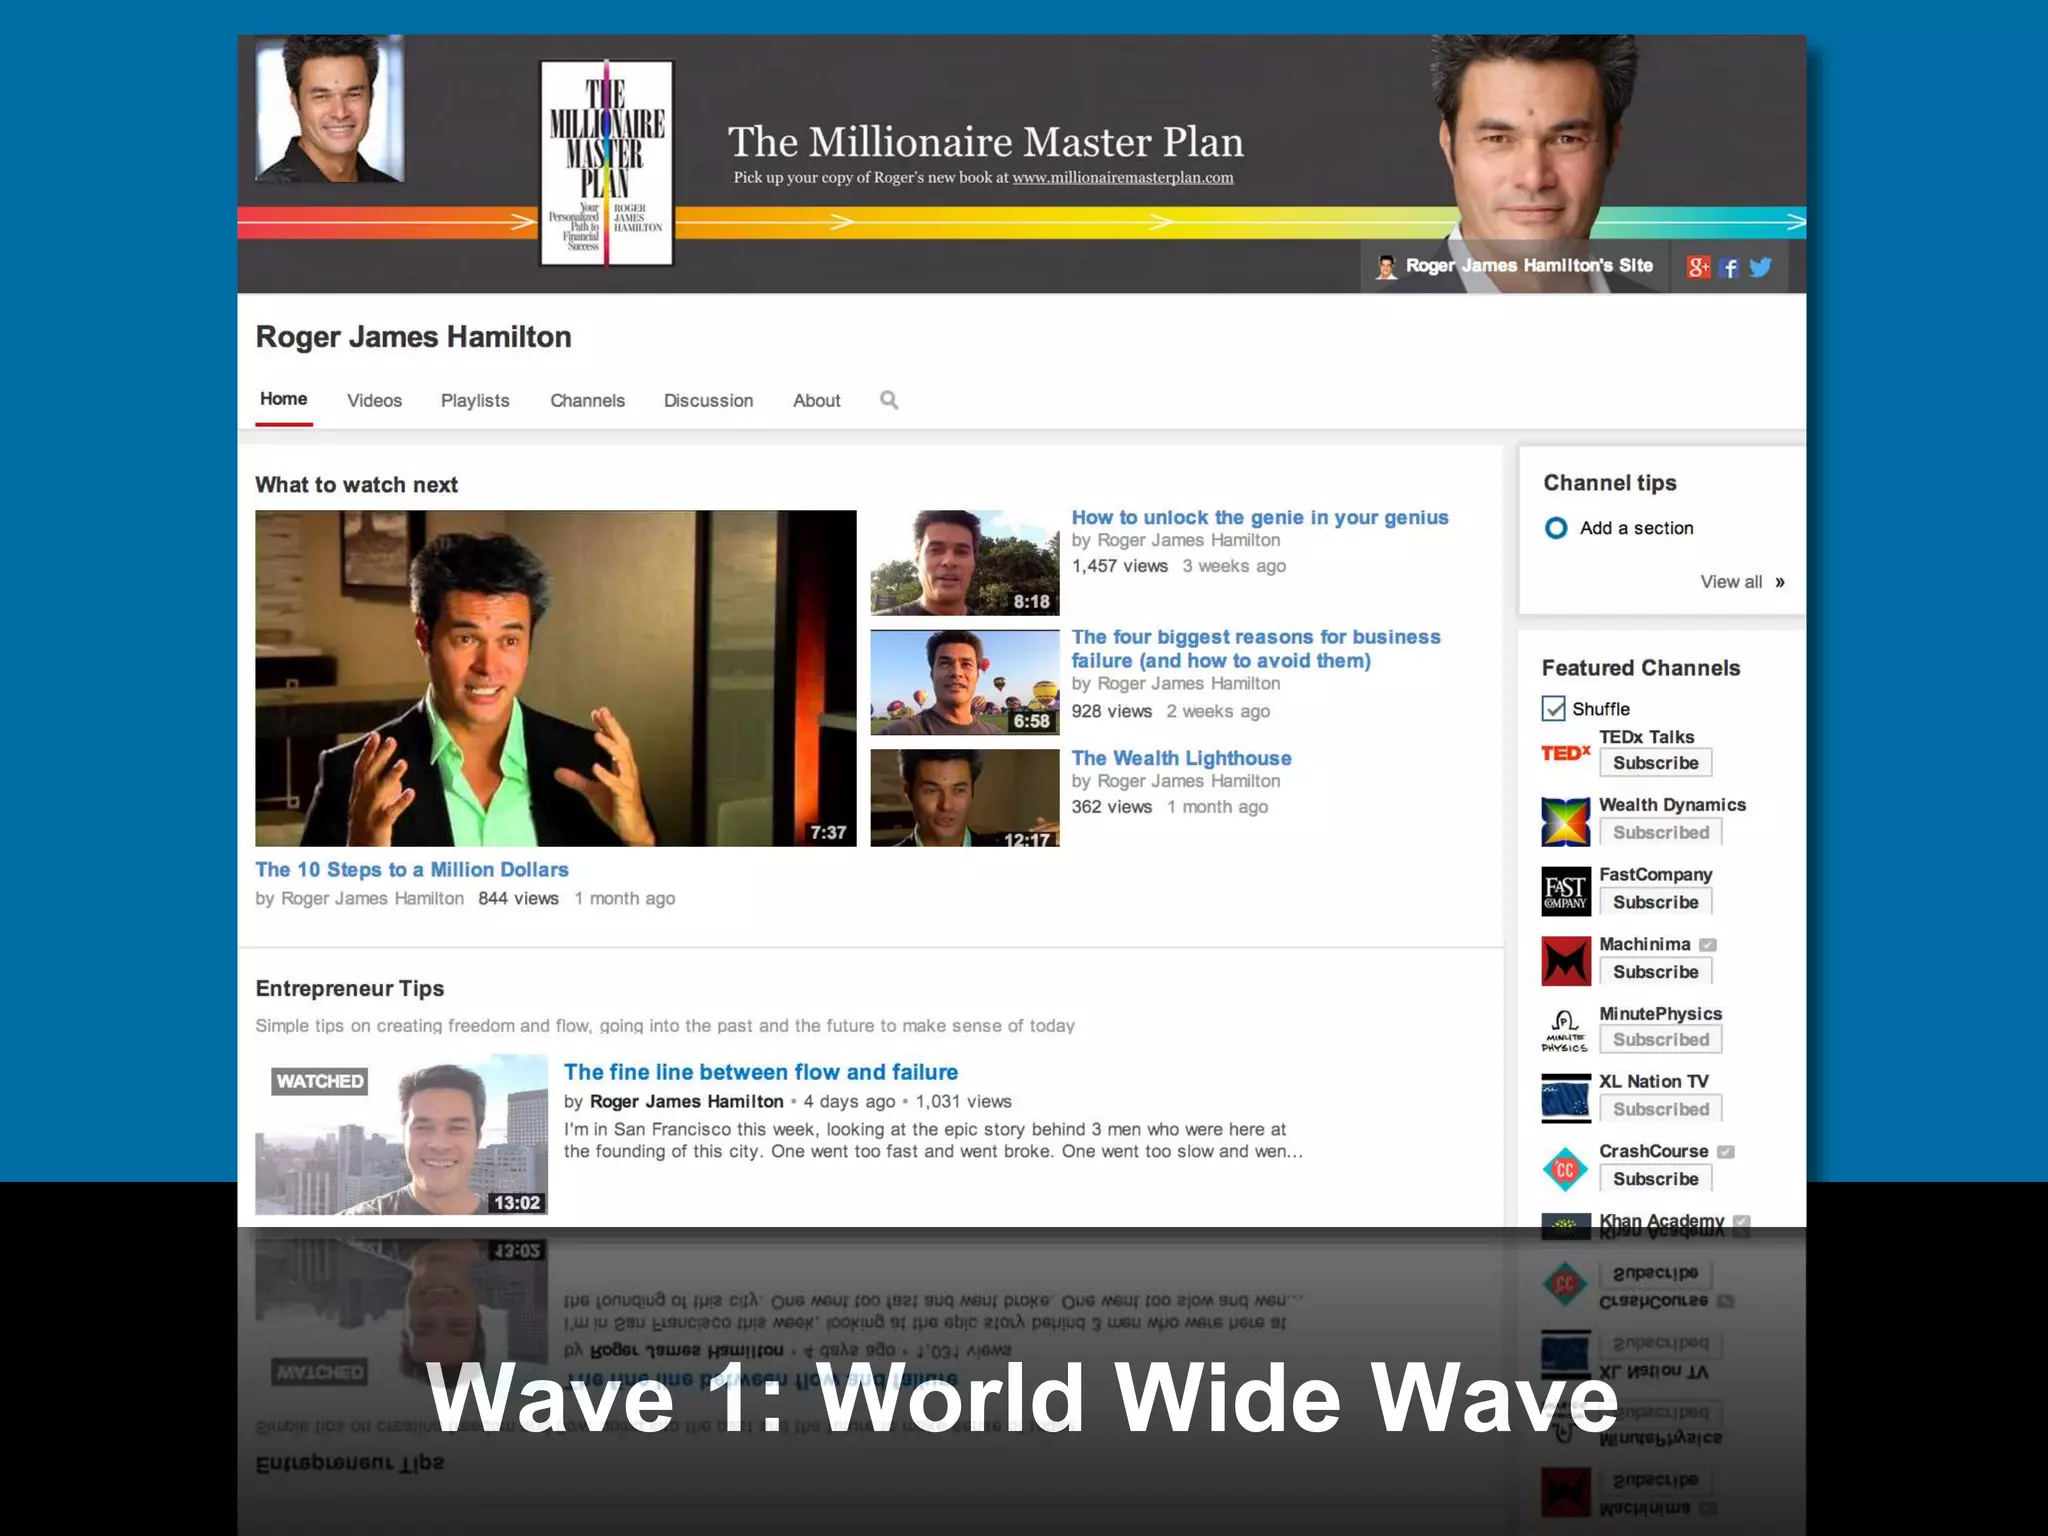The height and width of the screenshot is (1536, 2048).
Task: Click the CrashCourse verified badge icon
Action: click(x=1726, y=1152)
